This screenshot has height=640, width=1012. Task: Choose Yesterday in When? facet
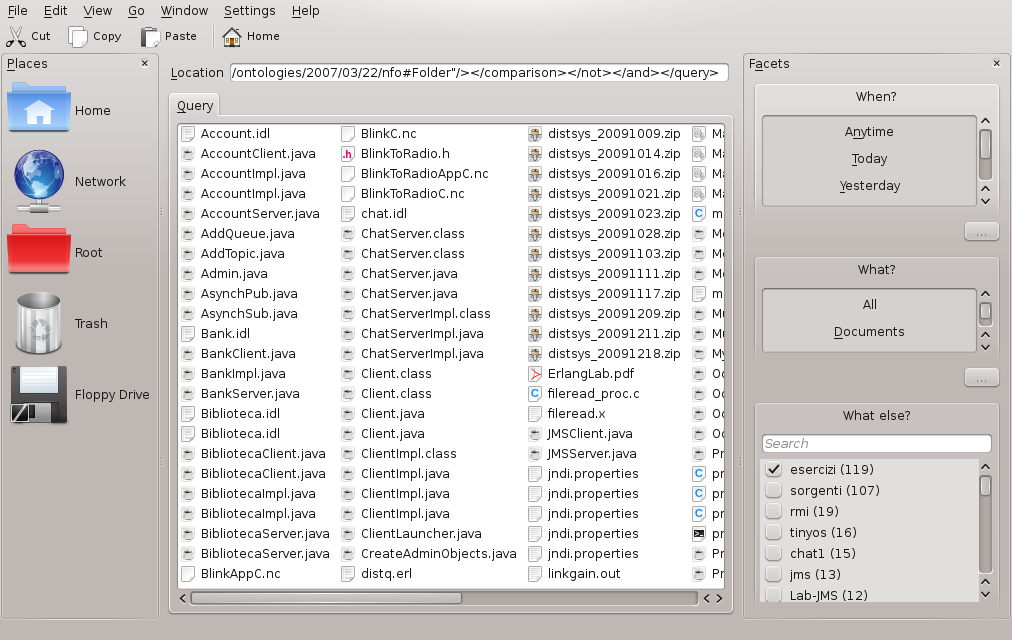(x=869, y=186)
